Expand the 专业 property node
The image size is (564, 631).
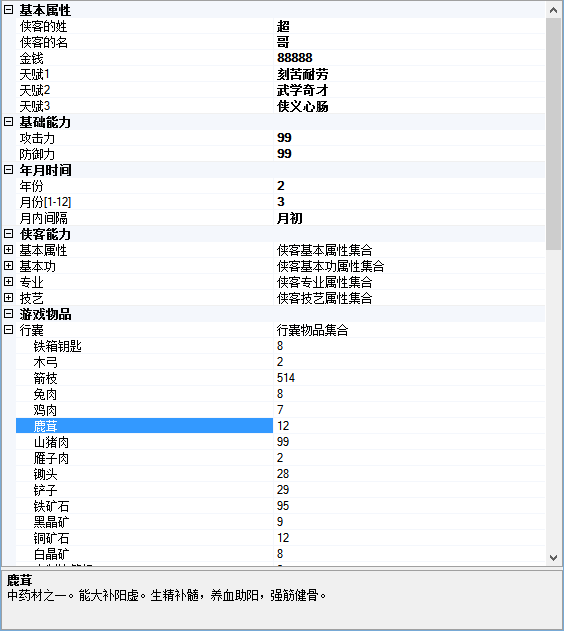coord(8,282)
